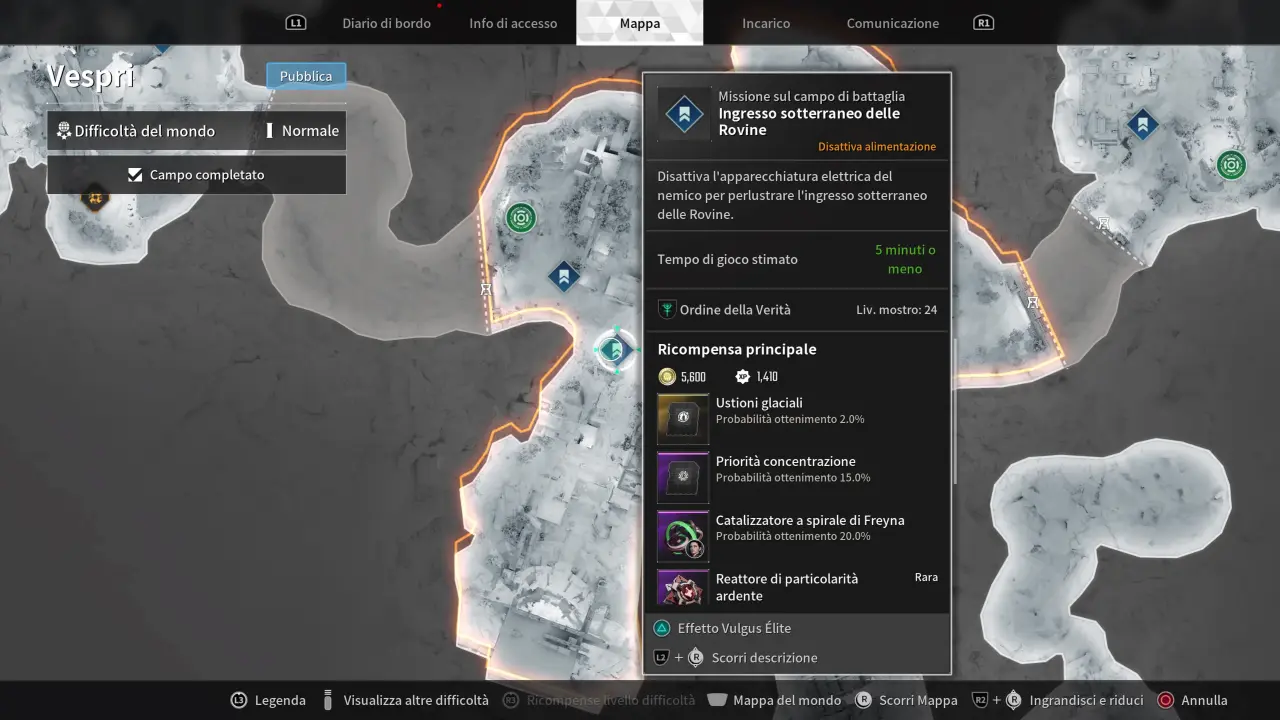Click the Ricompensa principale heading
This screenshot has height=720, width=1280.
tap(737, 349)
